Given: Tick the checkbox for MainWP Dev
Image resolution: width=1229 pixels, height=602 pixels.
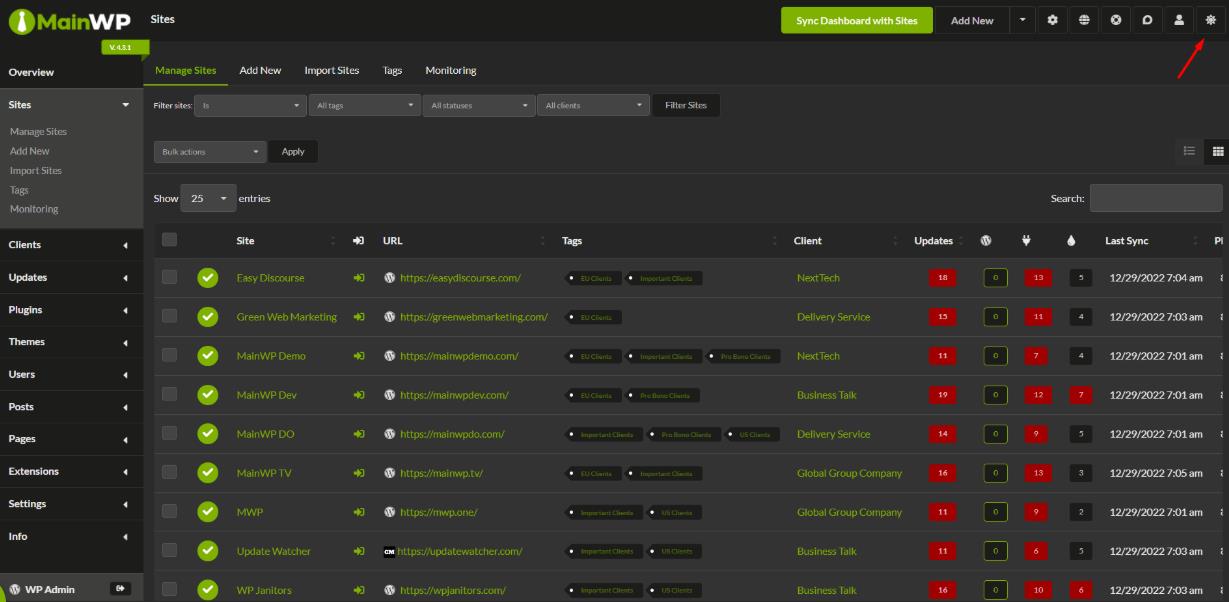Looking at the screenshot, I should (169, 395).
